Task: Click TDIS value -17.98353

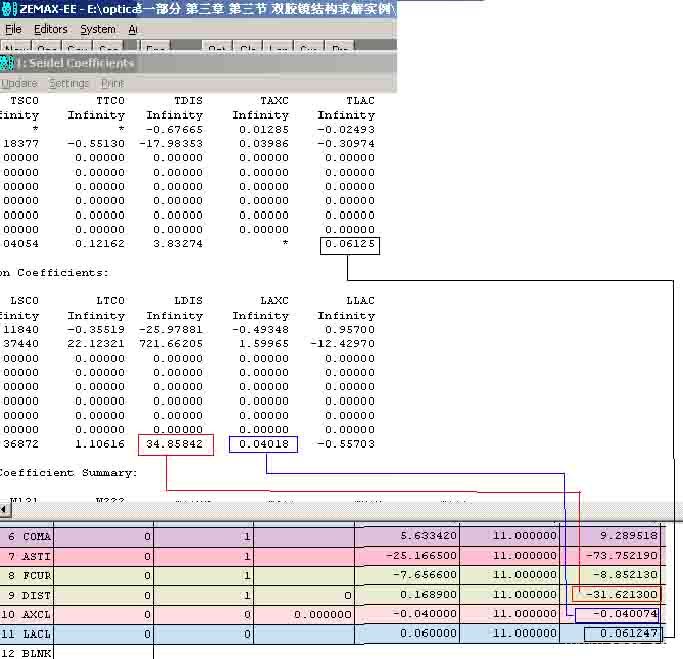Action: pyautogui.click(x=171, y=143)
